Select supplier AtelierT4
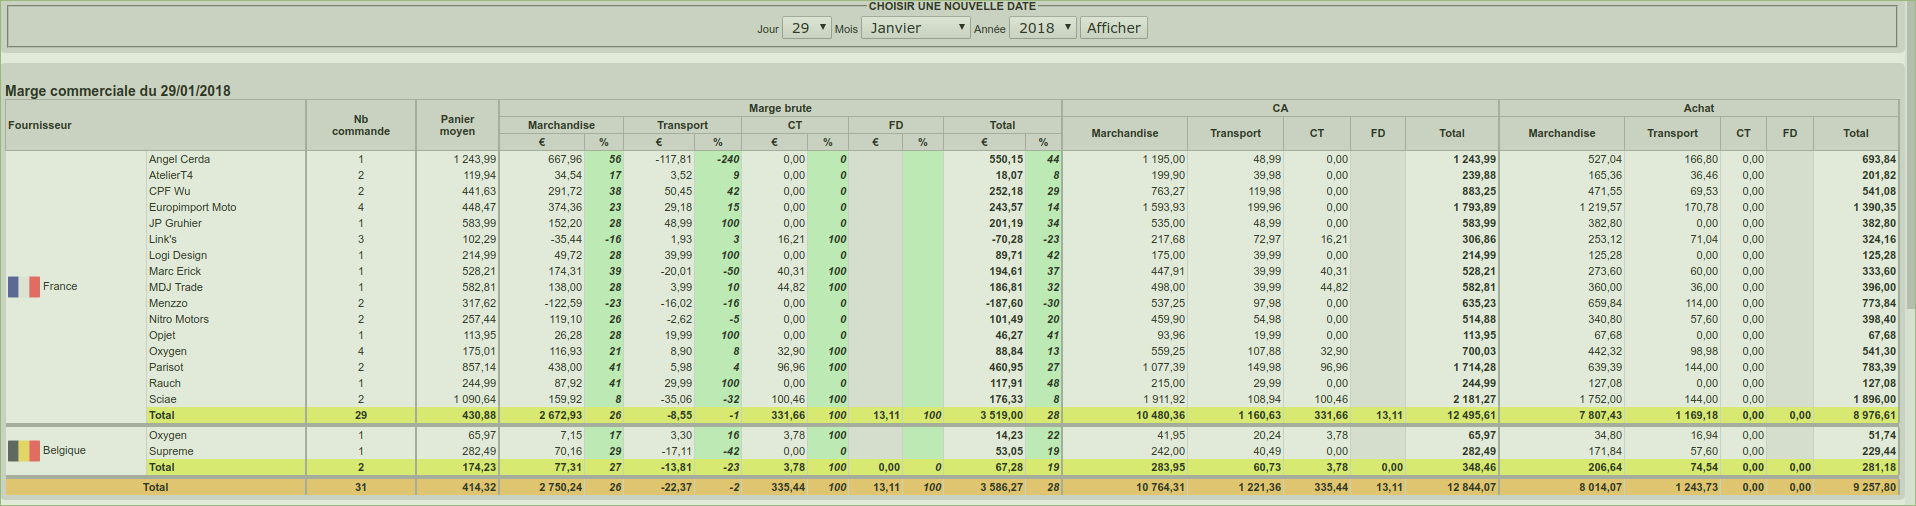1916x506 pixels. [x=171, y=175]
